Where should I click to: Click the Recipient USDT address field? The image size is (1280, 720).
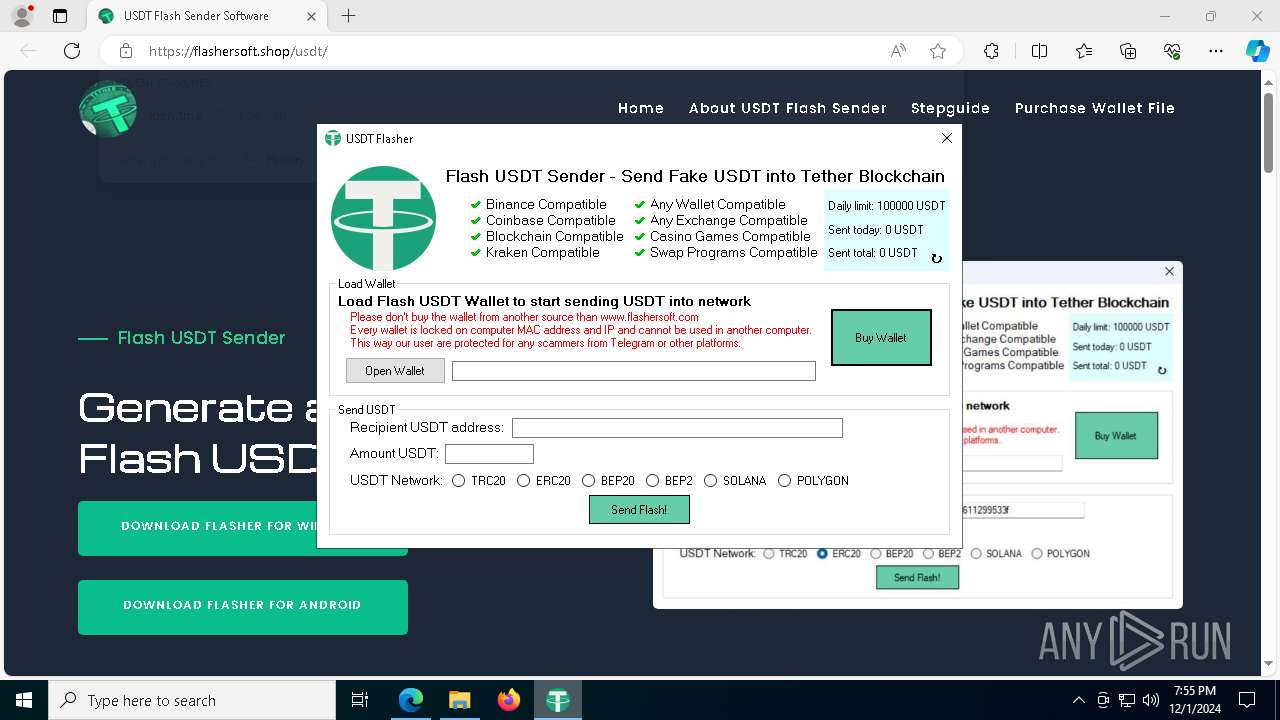[x=677, y=428]
